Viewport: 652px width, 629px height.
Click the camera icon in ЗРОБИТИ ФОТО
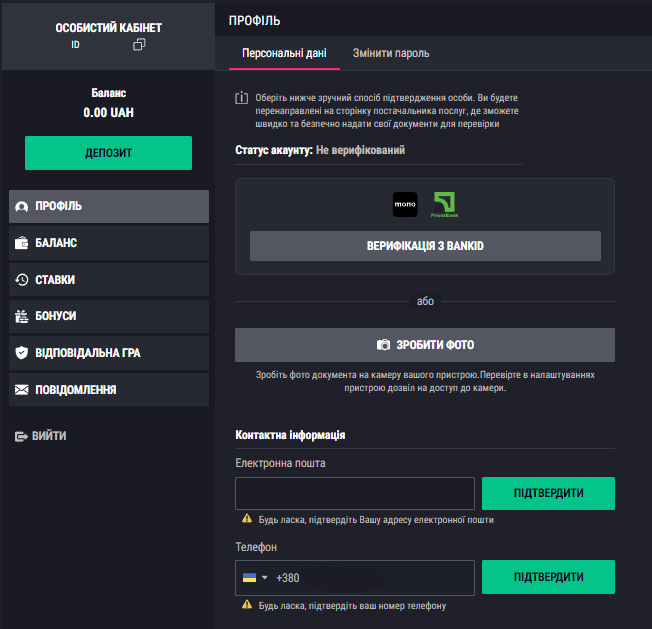(x=383, y=345)
